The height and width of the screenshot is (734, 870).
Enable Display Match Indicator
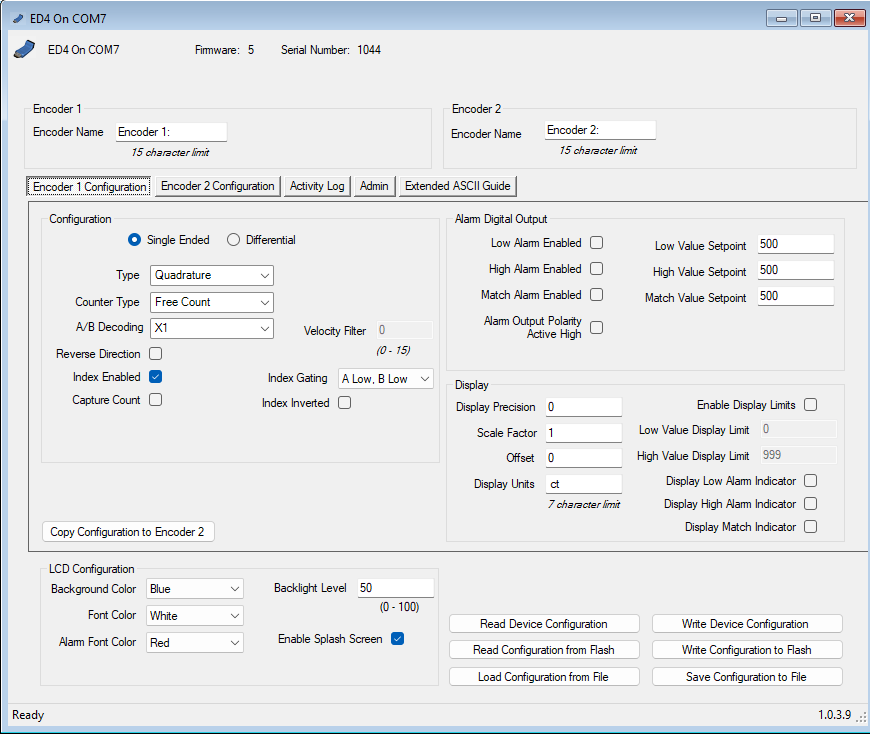click(x=810, y=526)
